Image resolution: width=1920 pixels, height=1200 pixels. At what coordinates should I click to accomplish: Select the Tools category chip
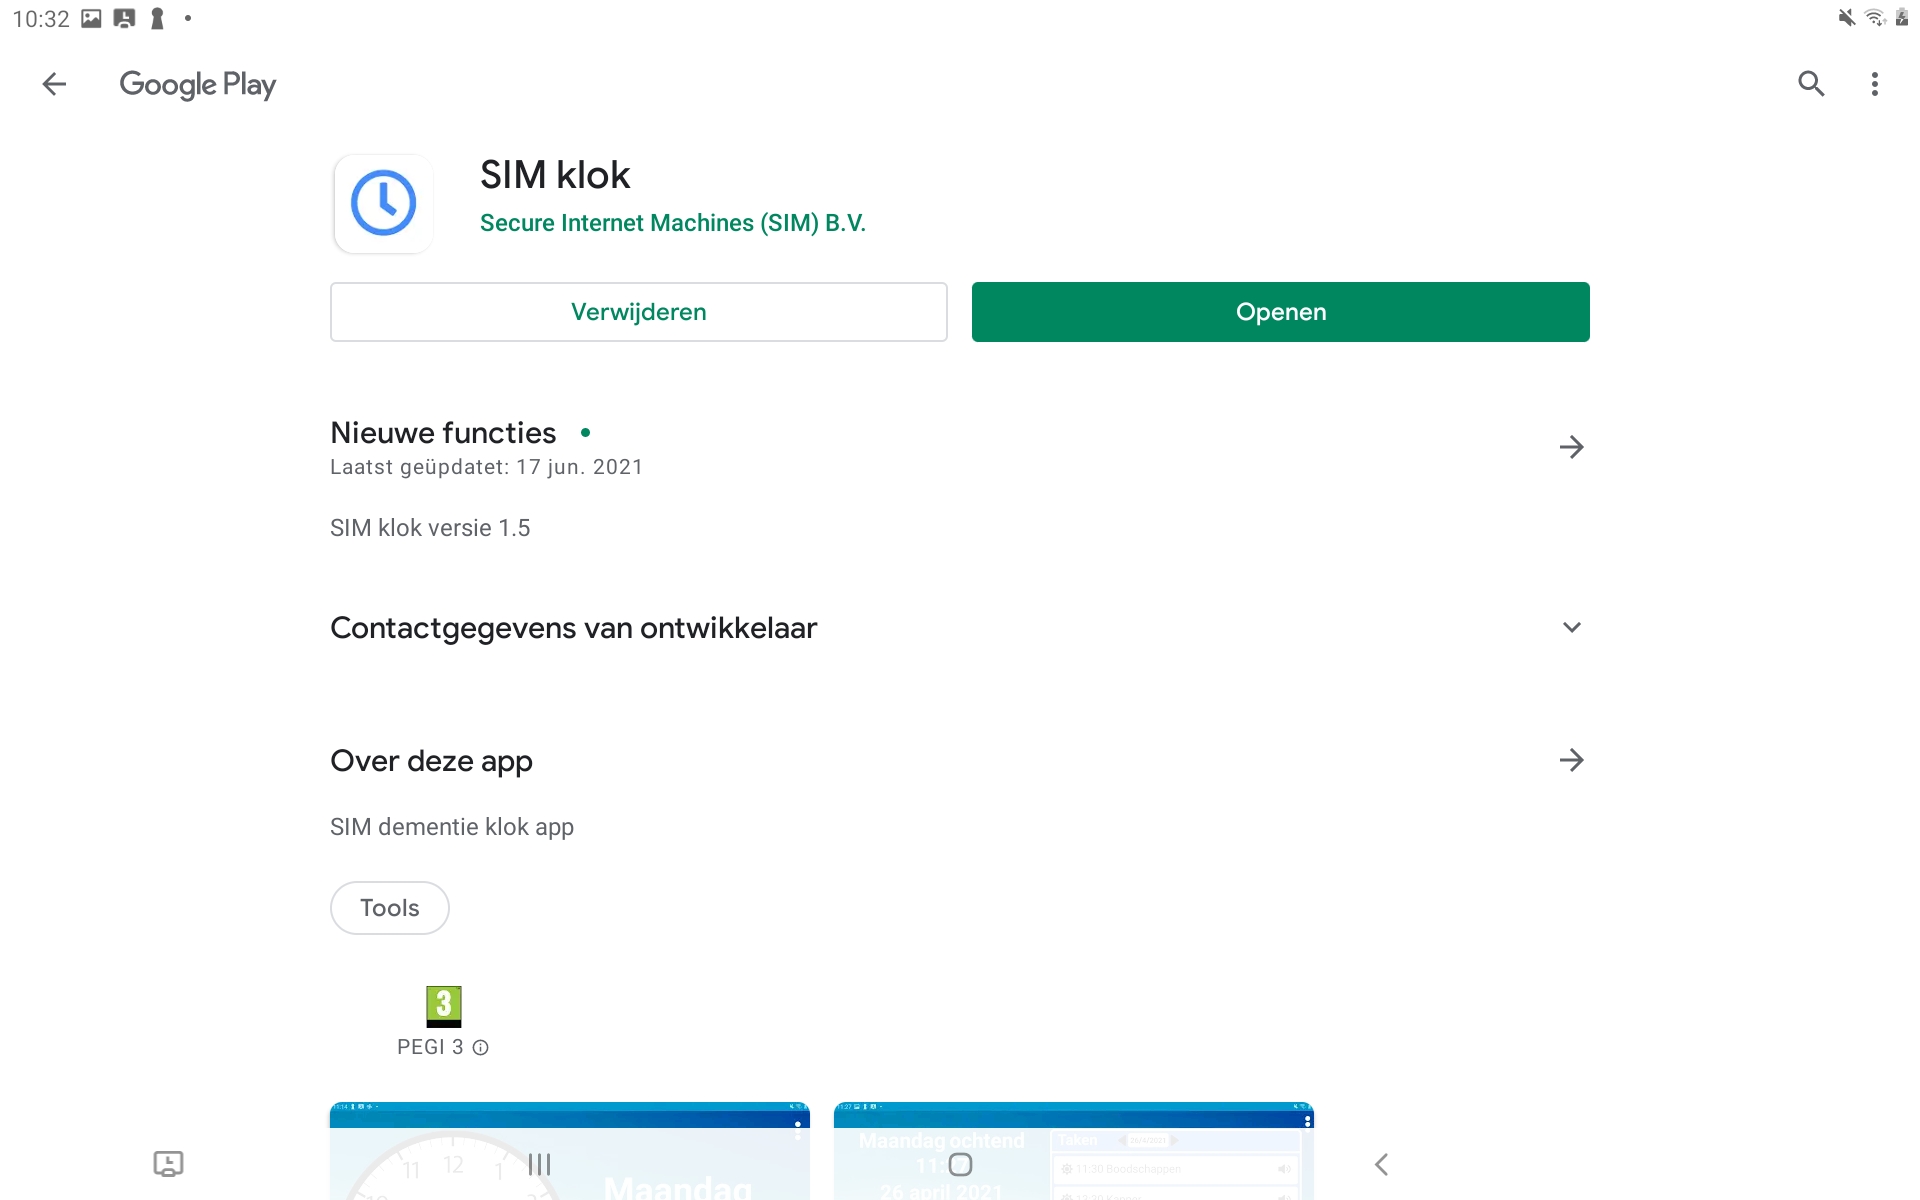(x=389, y=908)
